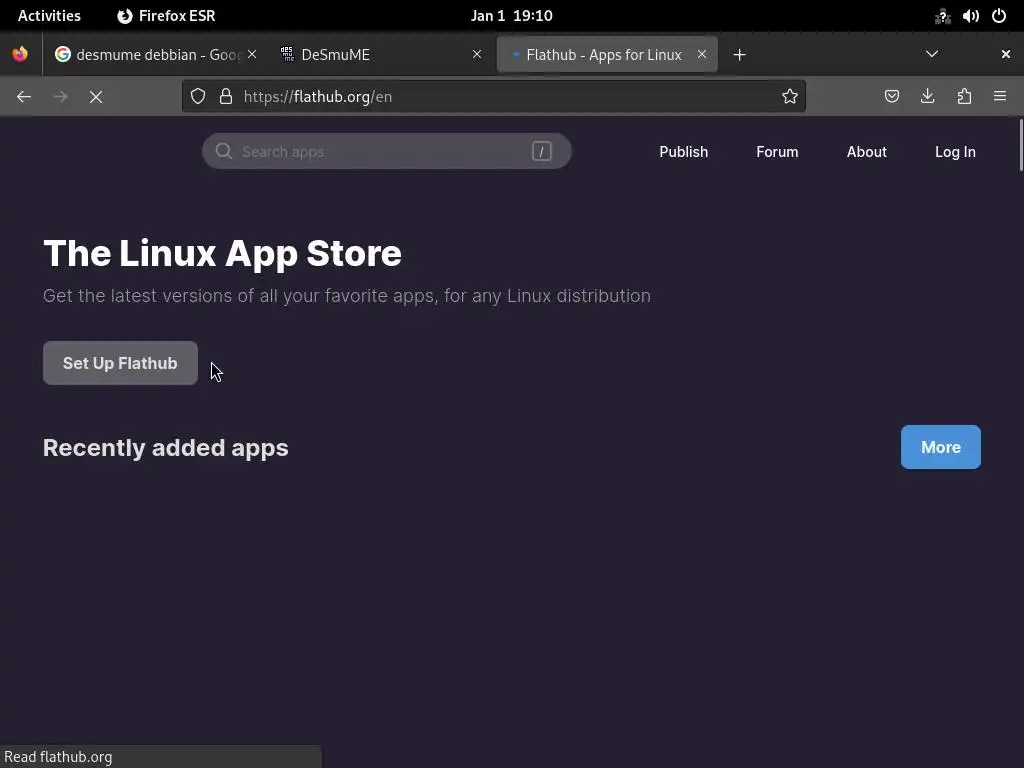
Task: Open the Firefox hamburger menu
Action: pyautogui.click(x=1000, y=97)
